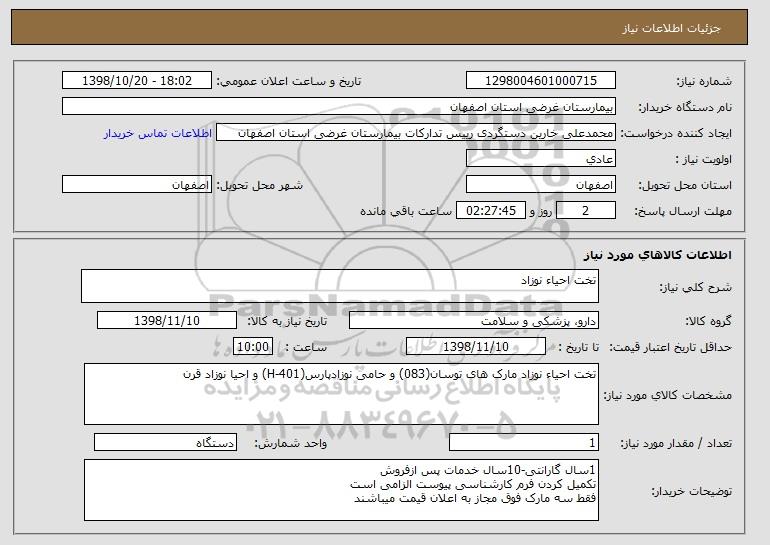Click the تاریخ و ساعت اعلان عمومی label

[289, 81]
